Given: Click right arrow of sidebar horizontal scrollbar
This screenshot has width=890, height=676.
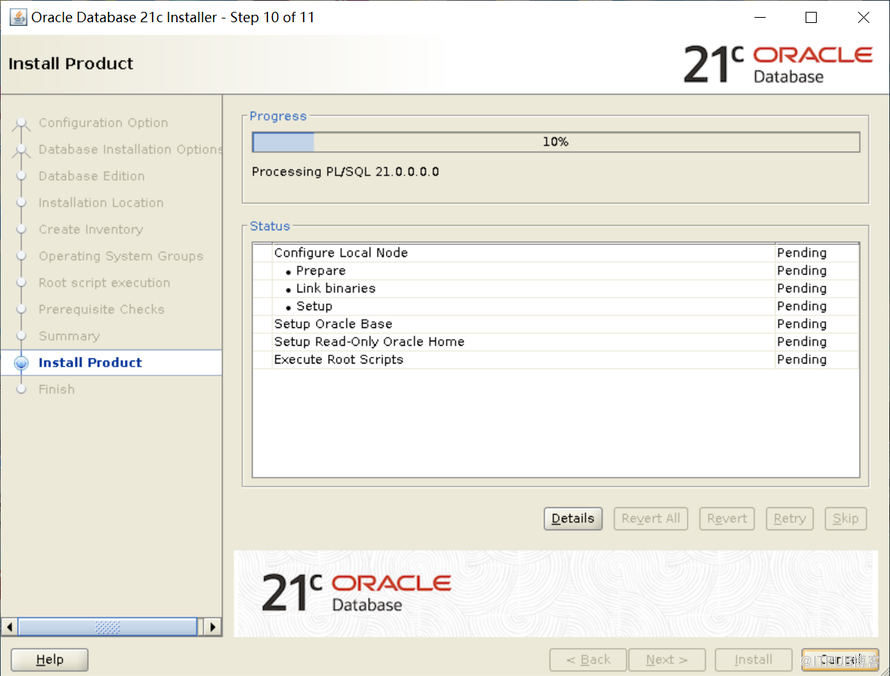Looking at the screenshot, I should (212, 627).
